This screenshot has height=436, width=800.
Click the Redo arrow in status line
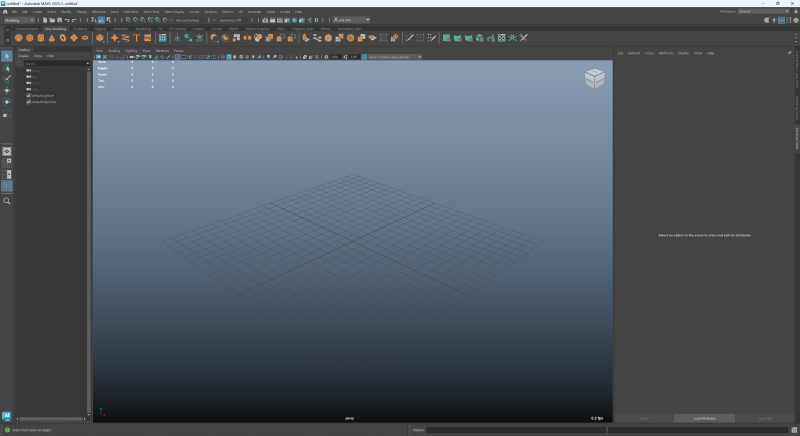coord(74,20)
